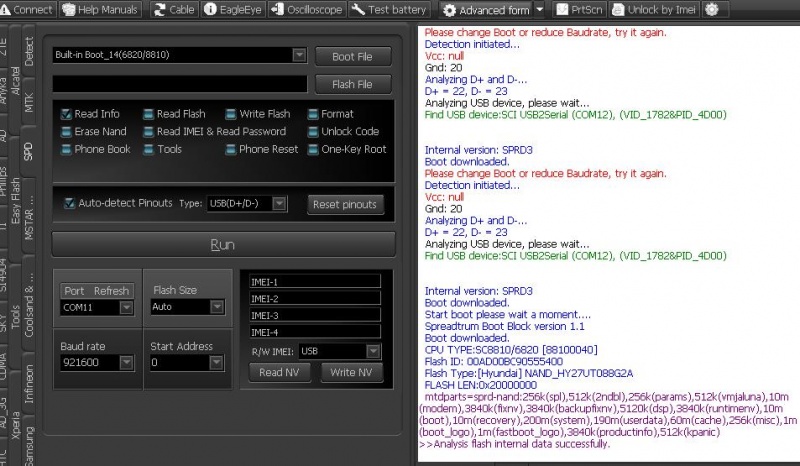Image resolution: width=800 pixels, height=466 pixels.
Task: Switch to the MTK side tab
Action: coord(28,102)
